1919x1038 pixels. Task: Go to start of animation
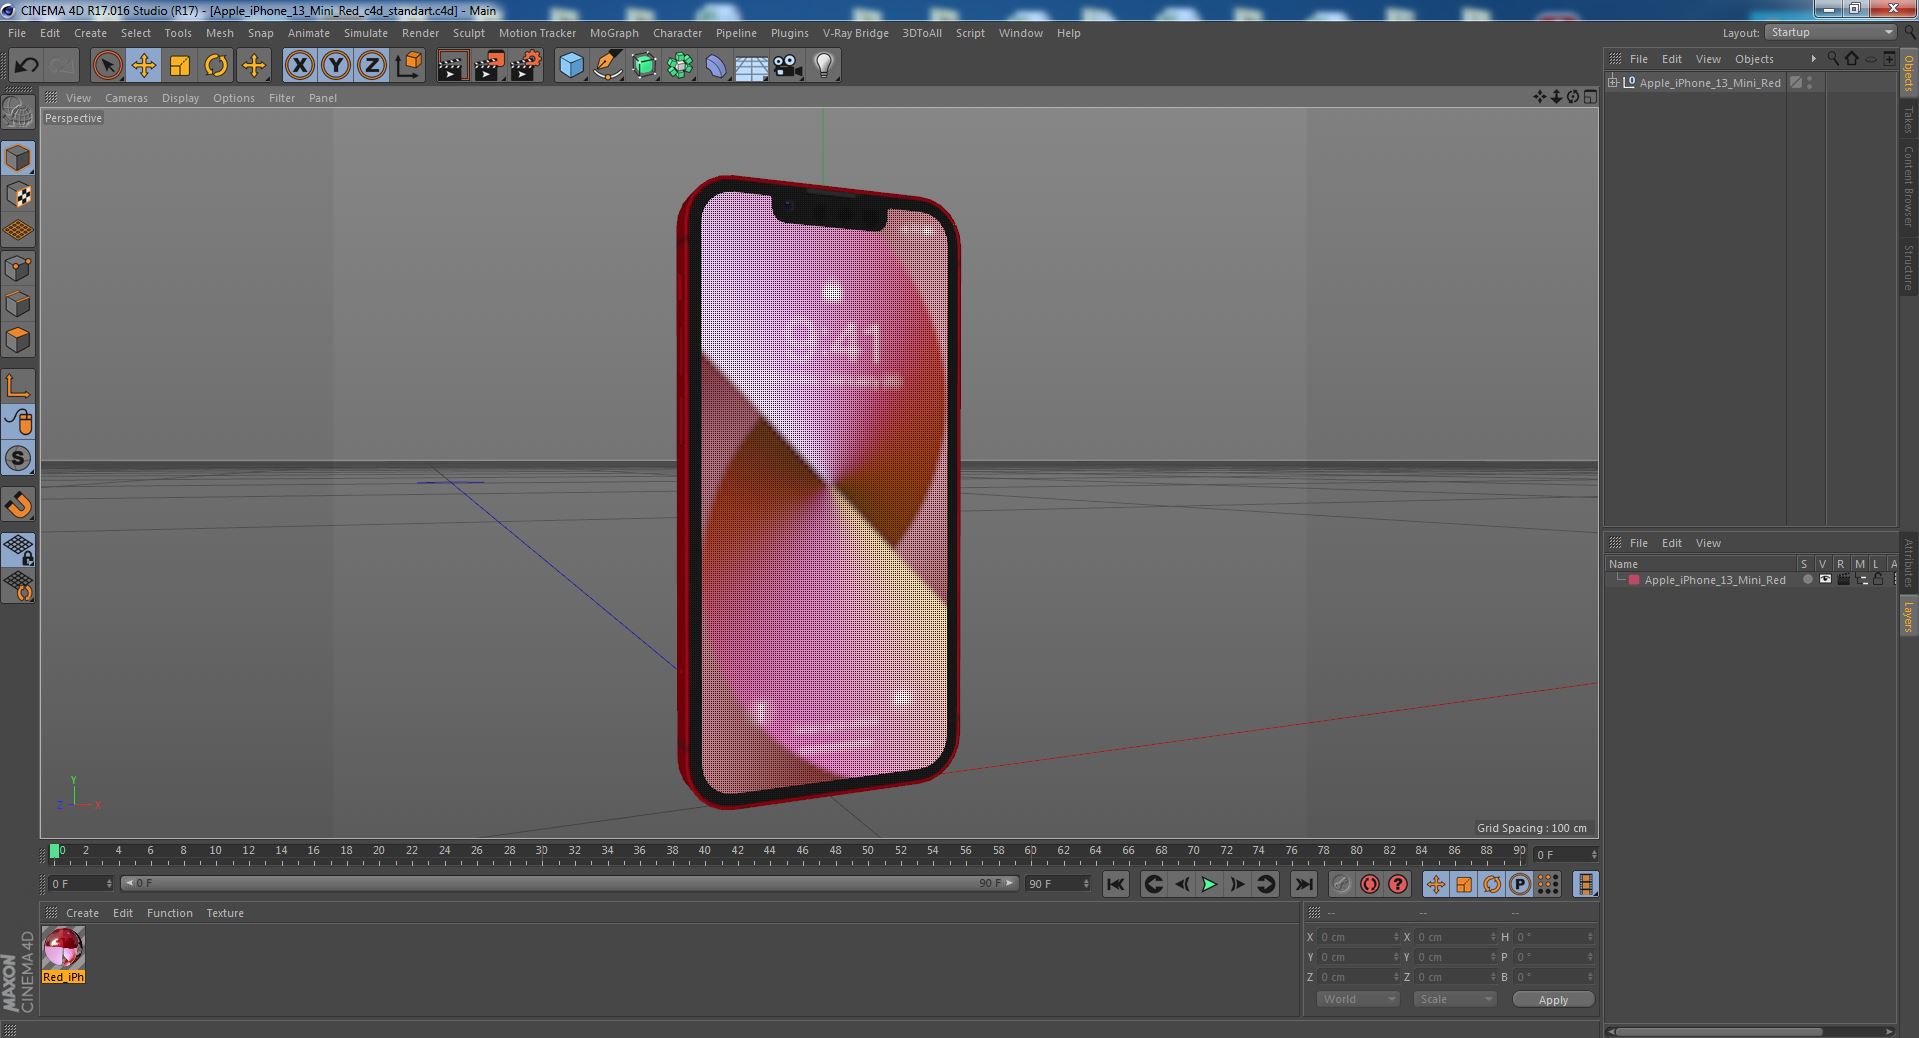[1116, 884]
